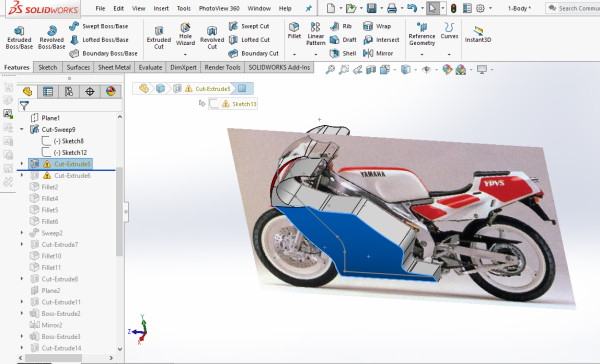
Task: Select the Rib tool
Action: pyautogui.click(x=341, y=26)
